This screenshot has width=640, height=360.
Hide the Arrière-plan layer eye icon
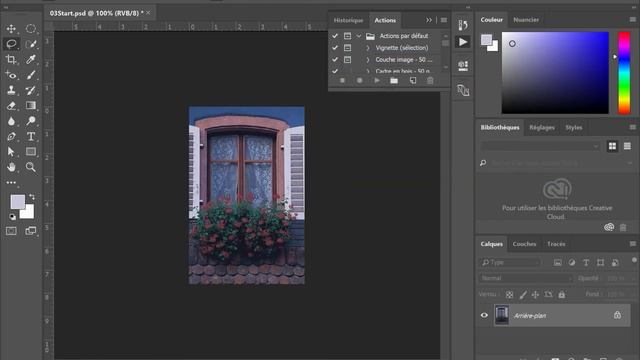pyautogui.click(x=484, y=315)
